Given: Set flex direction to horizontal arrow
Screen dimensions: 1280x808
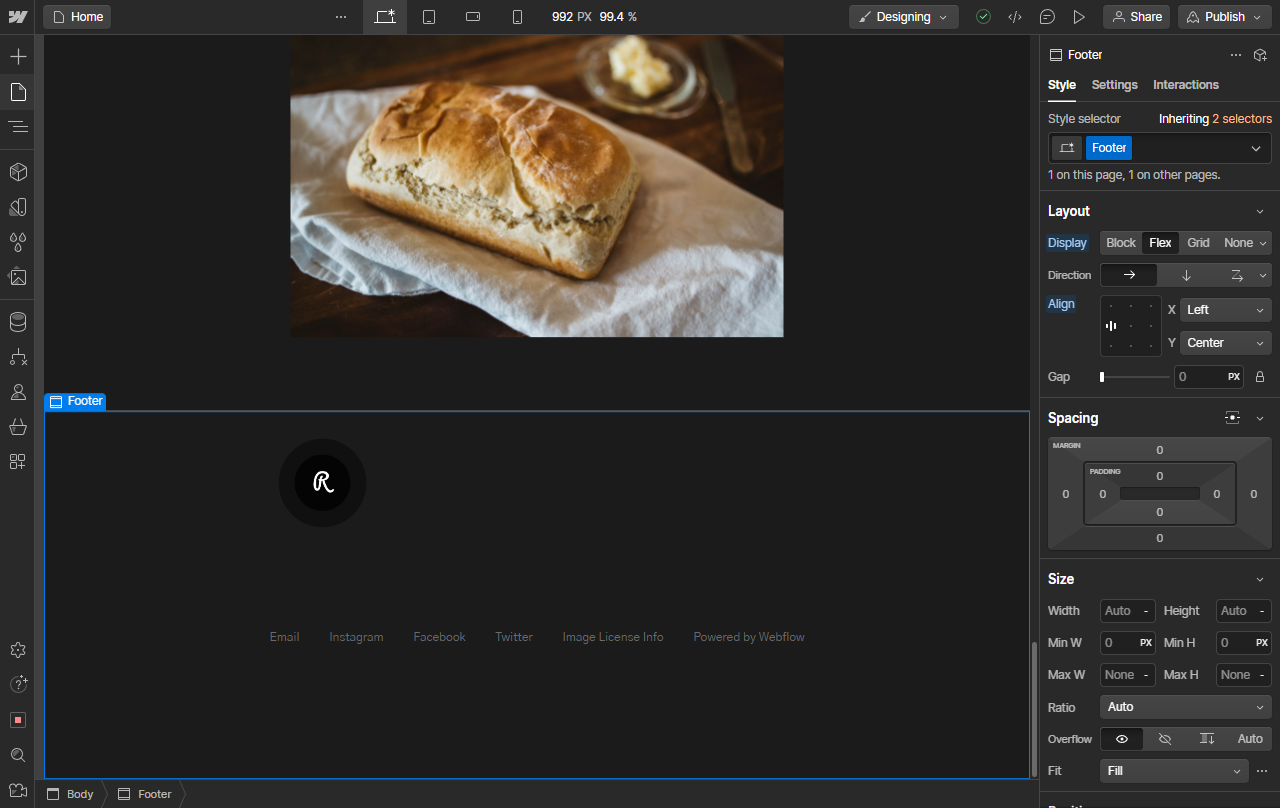Looking at the screenshot, I should pos(1129,275).
